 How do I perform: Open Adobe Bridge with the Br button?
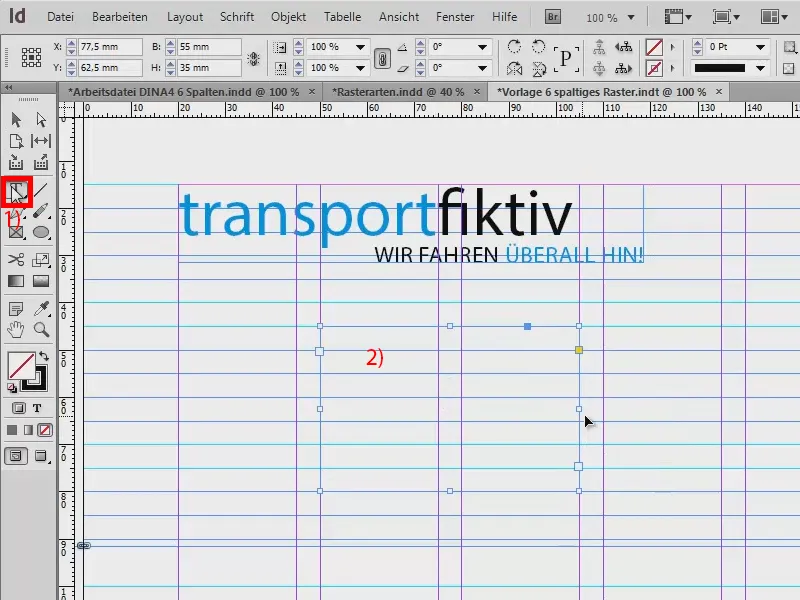[x=551, y=16]
